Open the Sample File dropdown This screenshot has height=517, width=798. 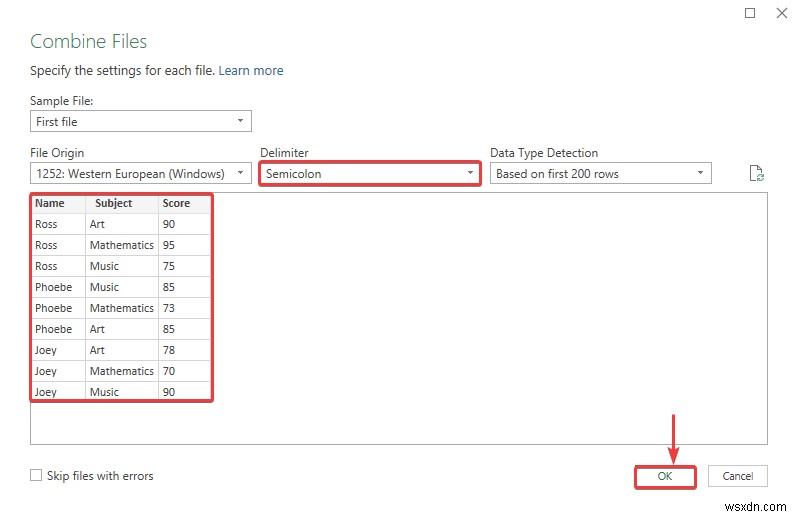[x=140, y=122]
